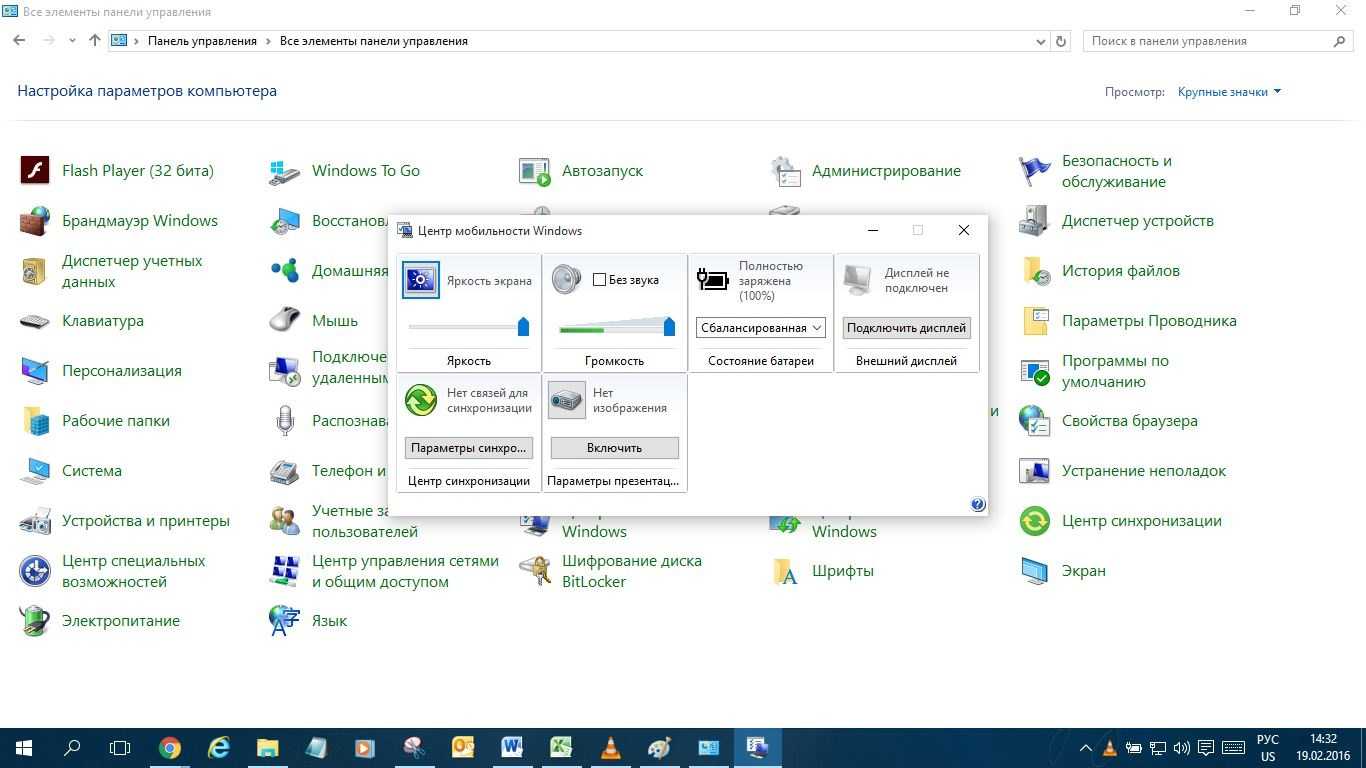Open VLC media player from taskbar
The image size is (1366, 768).
(610, 748)
